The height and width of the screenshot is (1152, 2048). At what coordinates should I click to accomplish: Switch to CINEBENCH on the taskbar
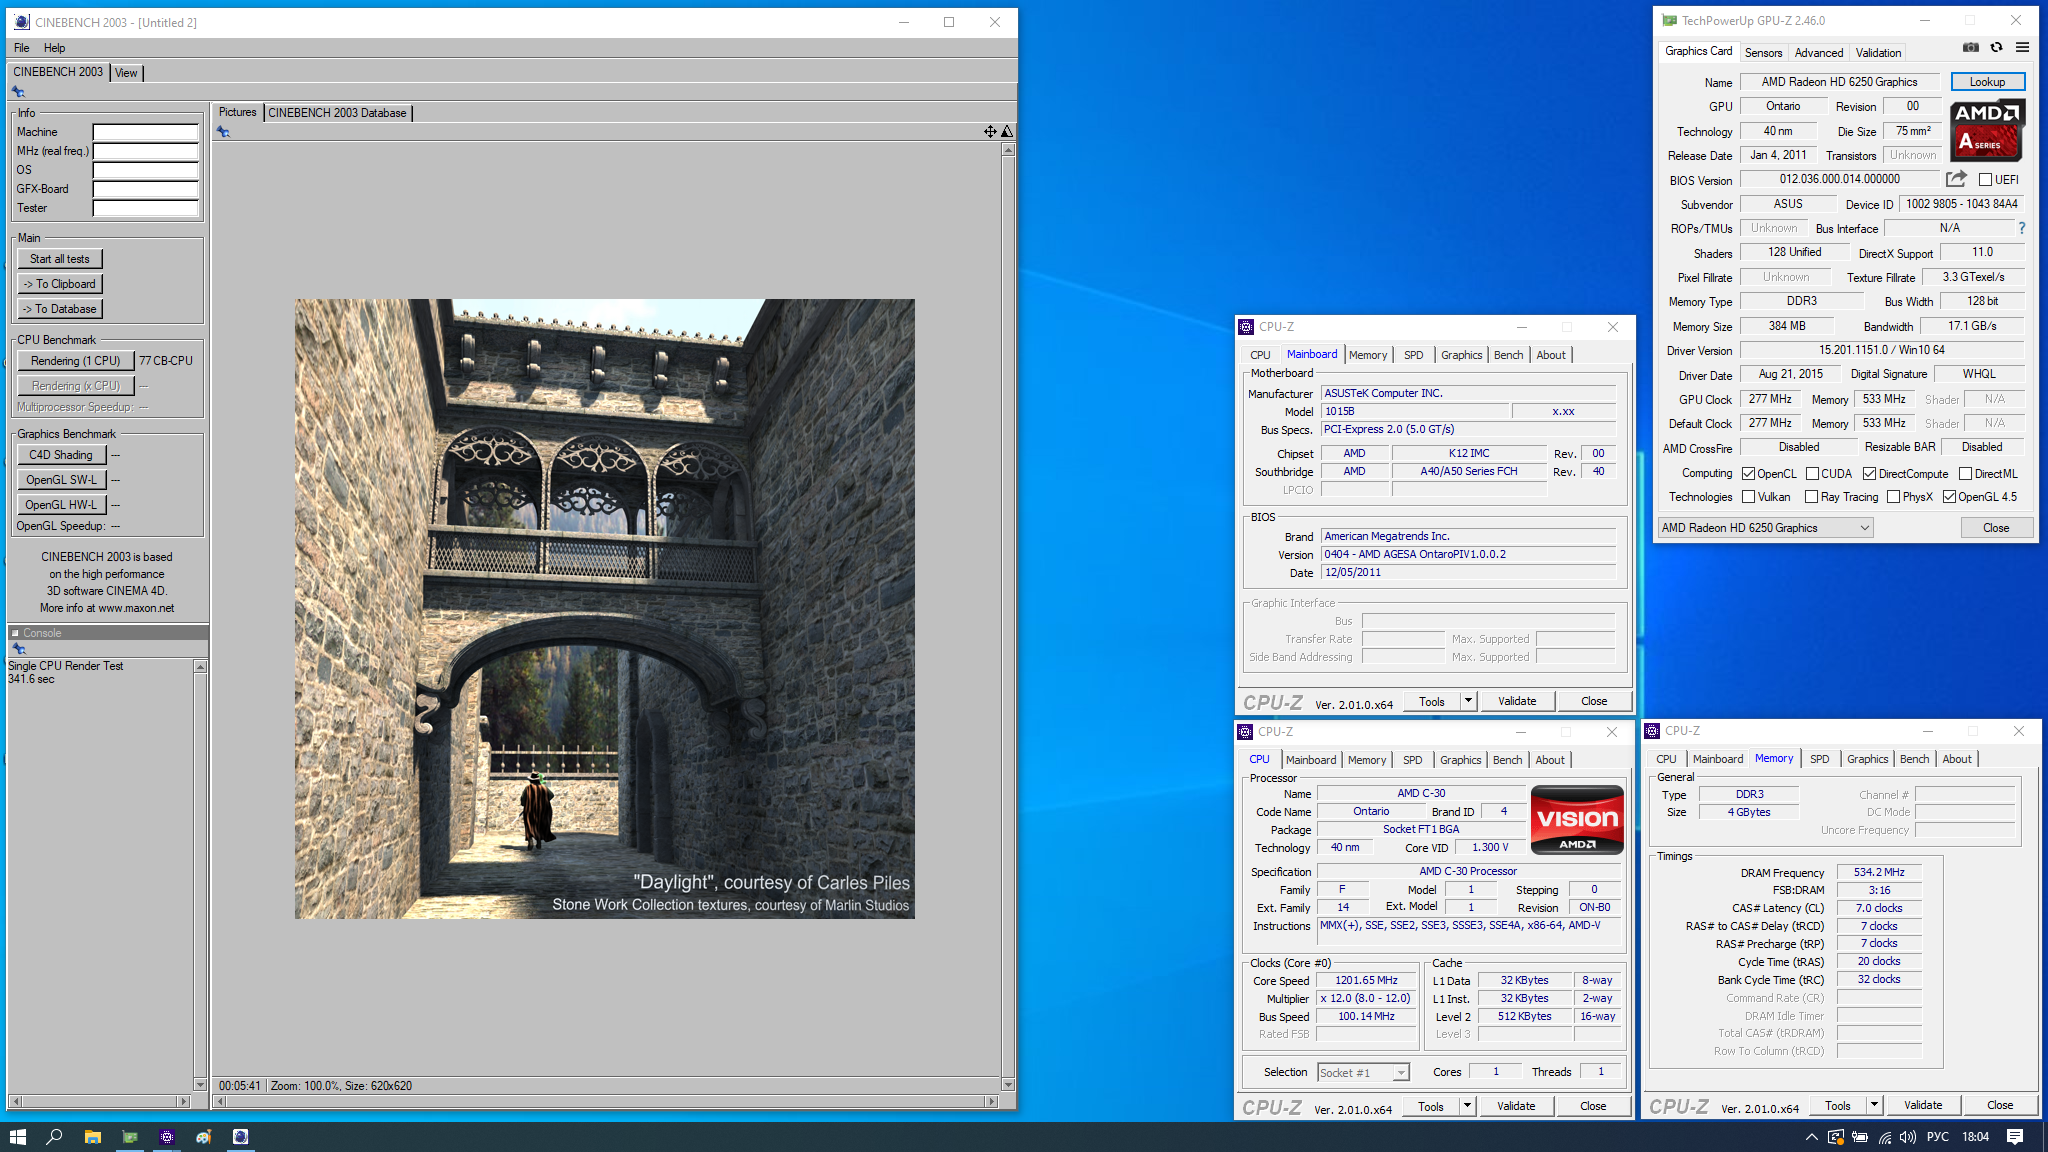240,1137
